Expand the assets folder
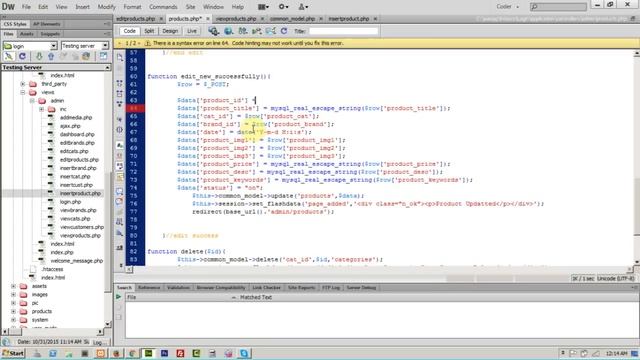 [13, 286]
